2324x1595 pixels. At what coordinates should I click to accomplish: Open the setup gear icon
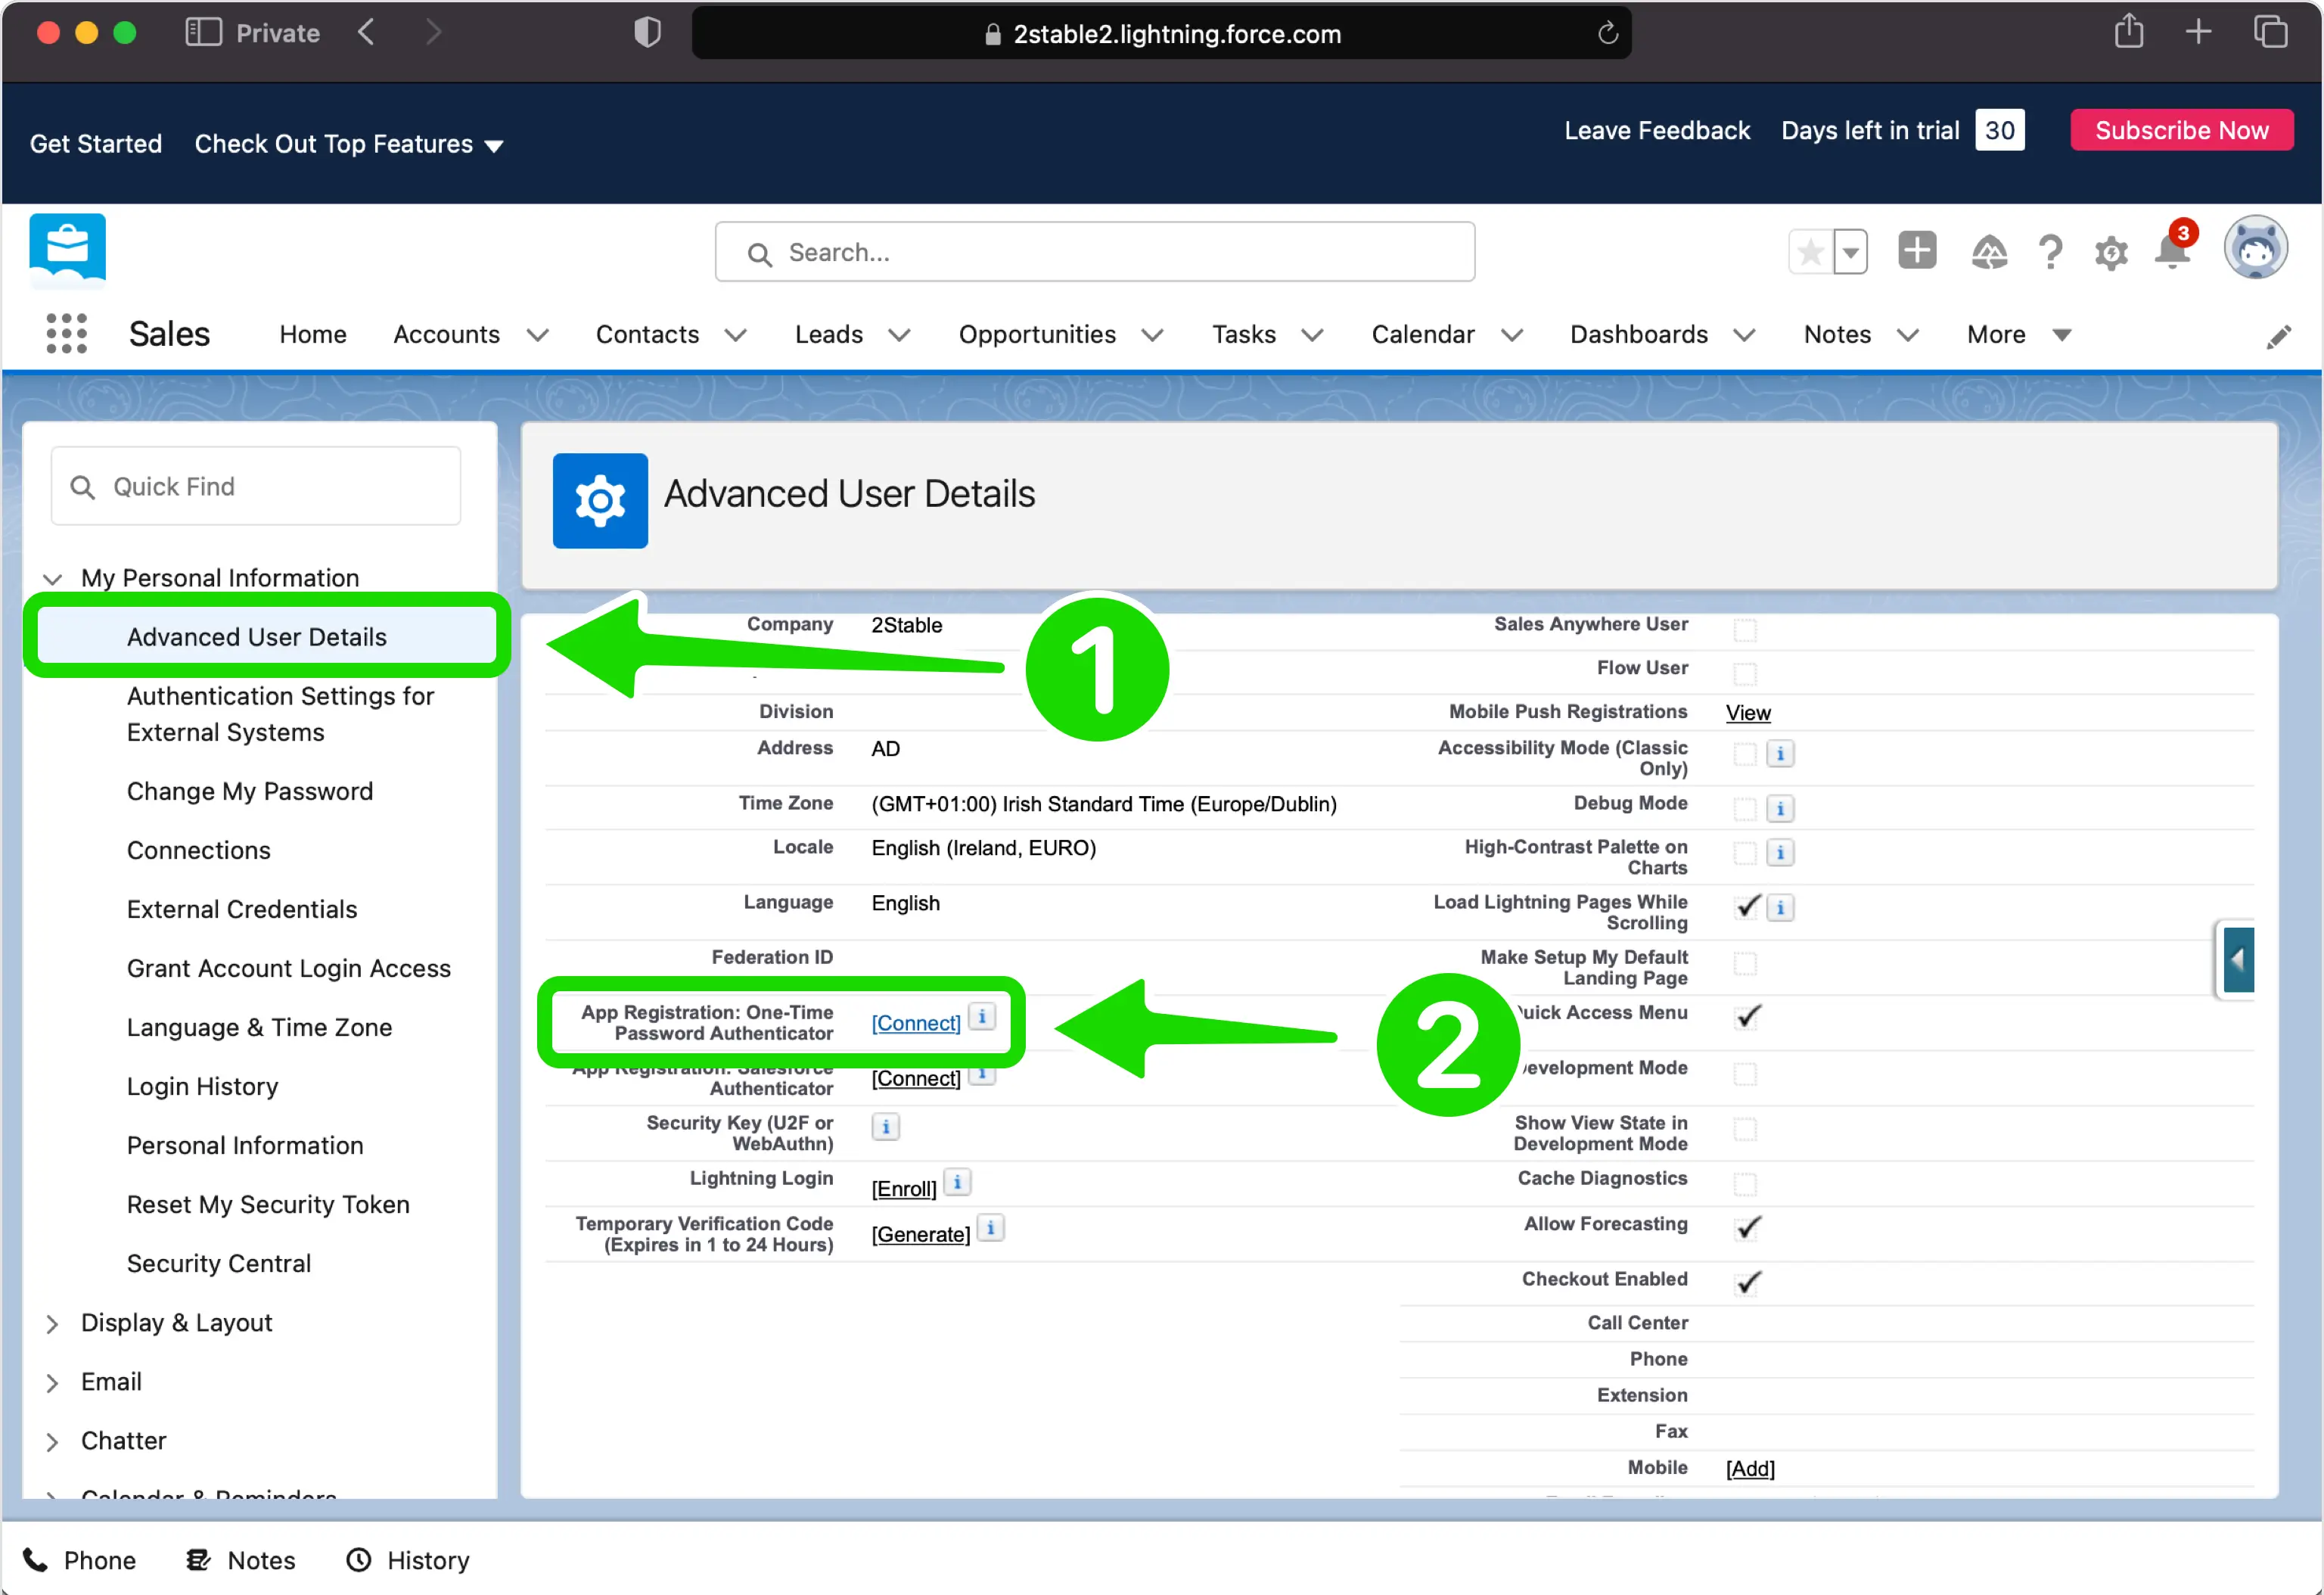[2111, 253]
